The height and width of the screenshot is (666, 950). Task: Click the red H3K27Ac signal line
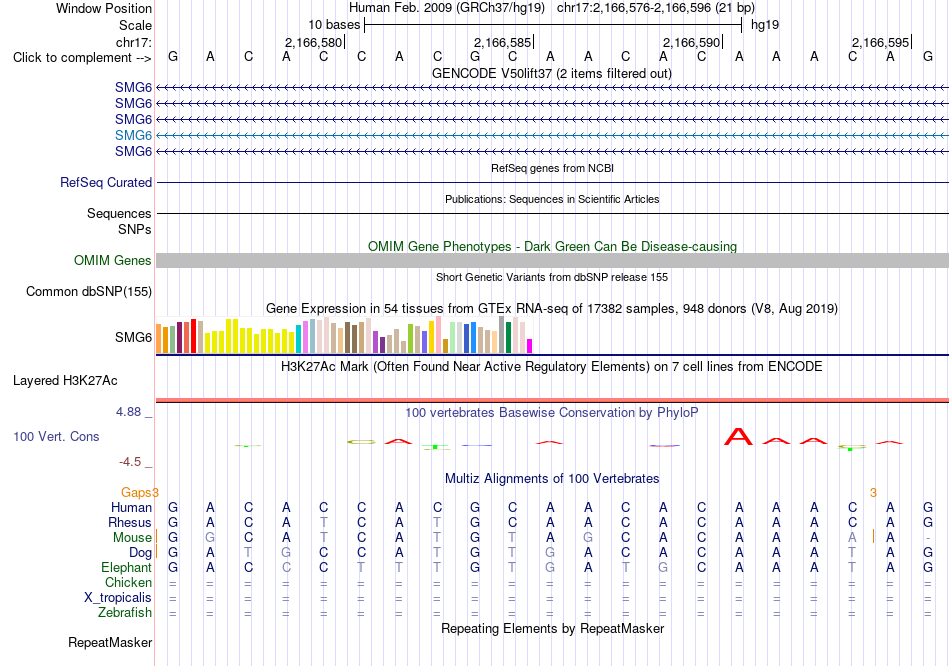tap(552, 400)
